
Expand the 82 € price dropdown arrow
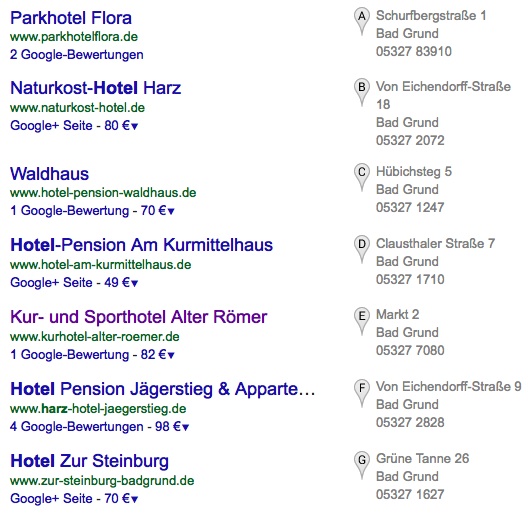pyautogui.click(x=171, y=355)
